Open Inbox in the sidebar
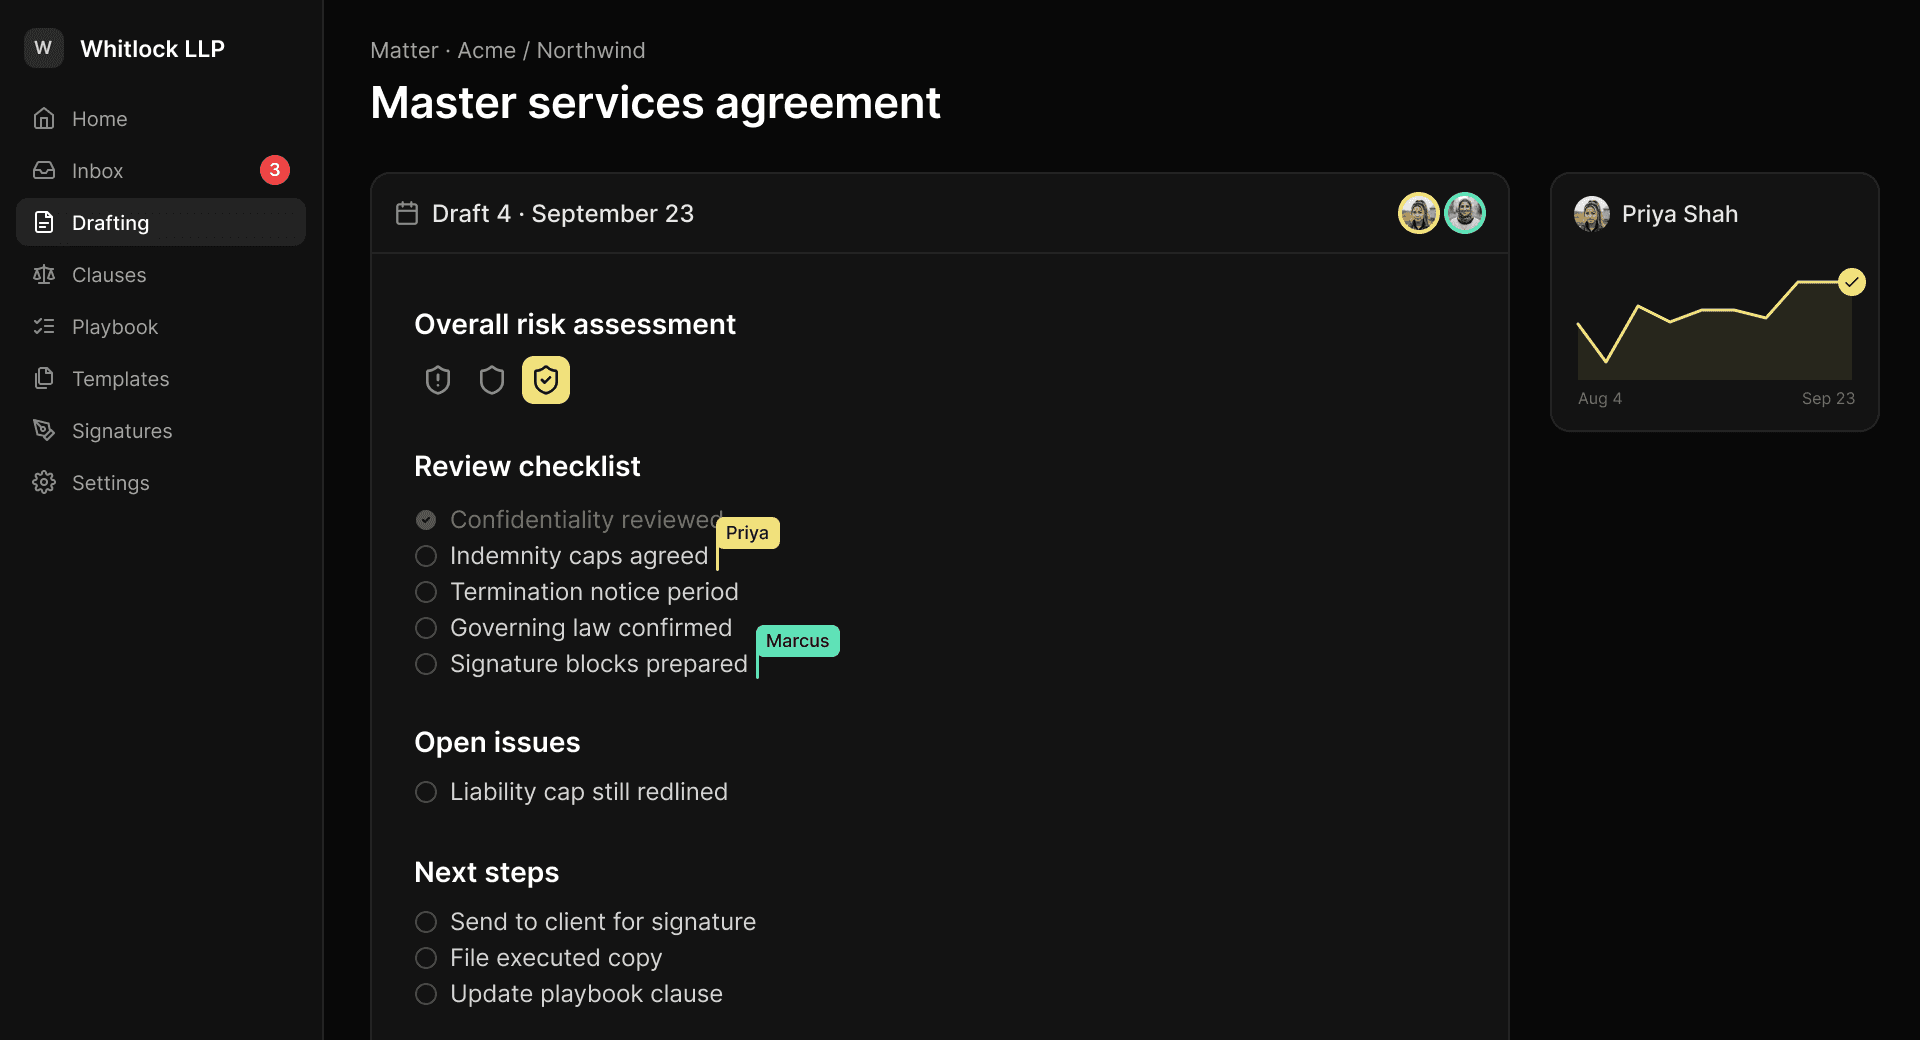Screen dimensions: 1920x1040 [x=161, y=170]
